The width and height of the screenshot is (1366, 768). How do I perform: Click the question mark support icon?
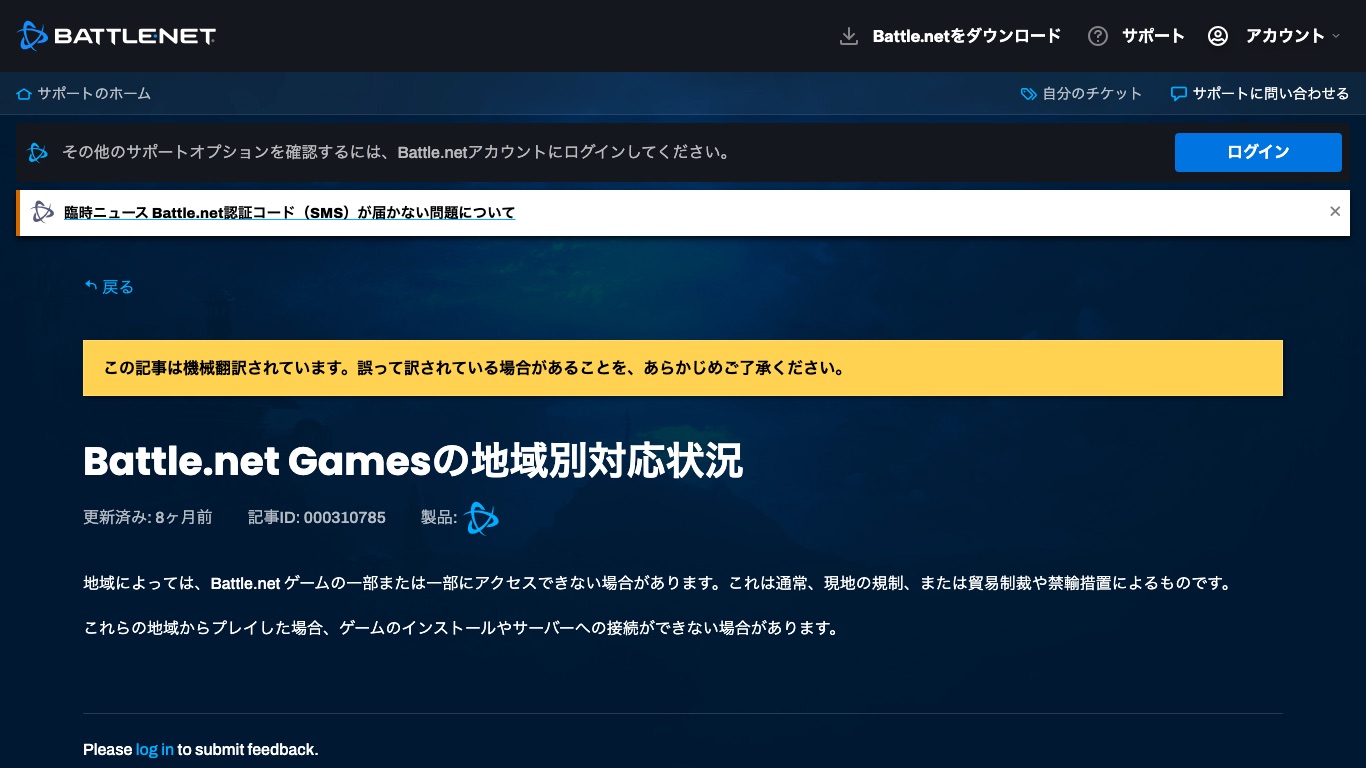click(1098, 36)
